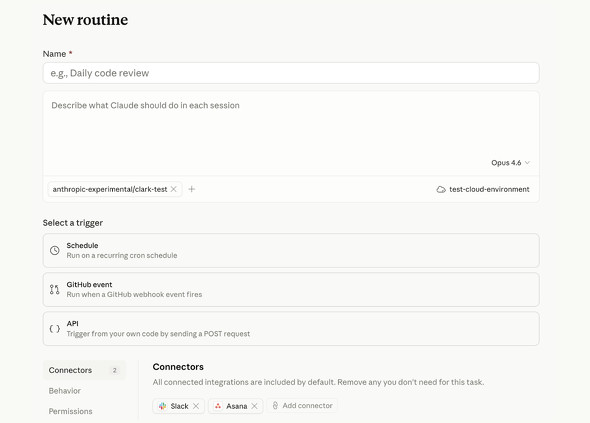Click the Connectors section heading
This screenshot has height=423, width=590.
coord(178,367)
